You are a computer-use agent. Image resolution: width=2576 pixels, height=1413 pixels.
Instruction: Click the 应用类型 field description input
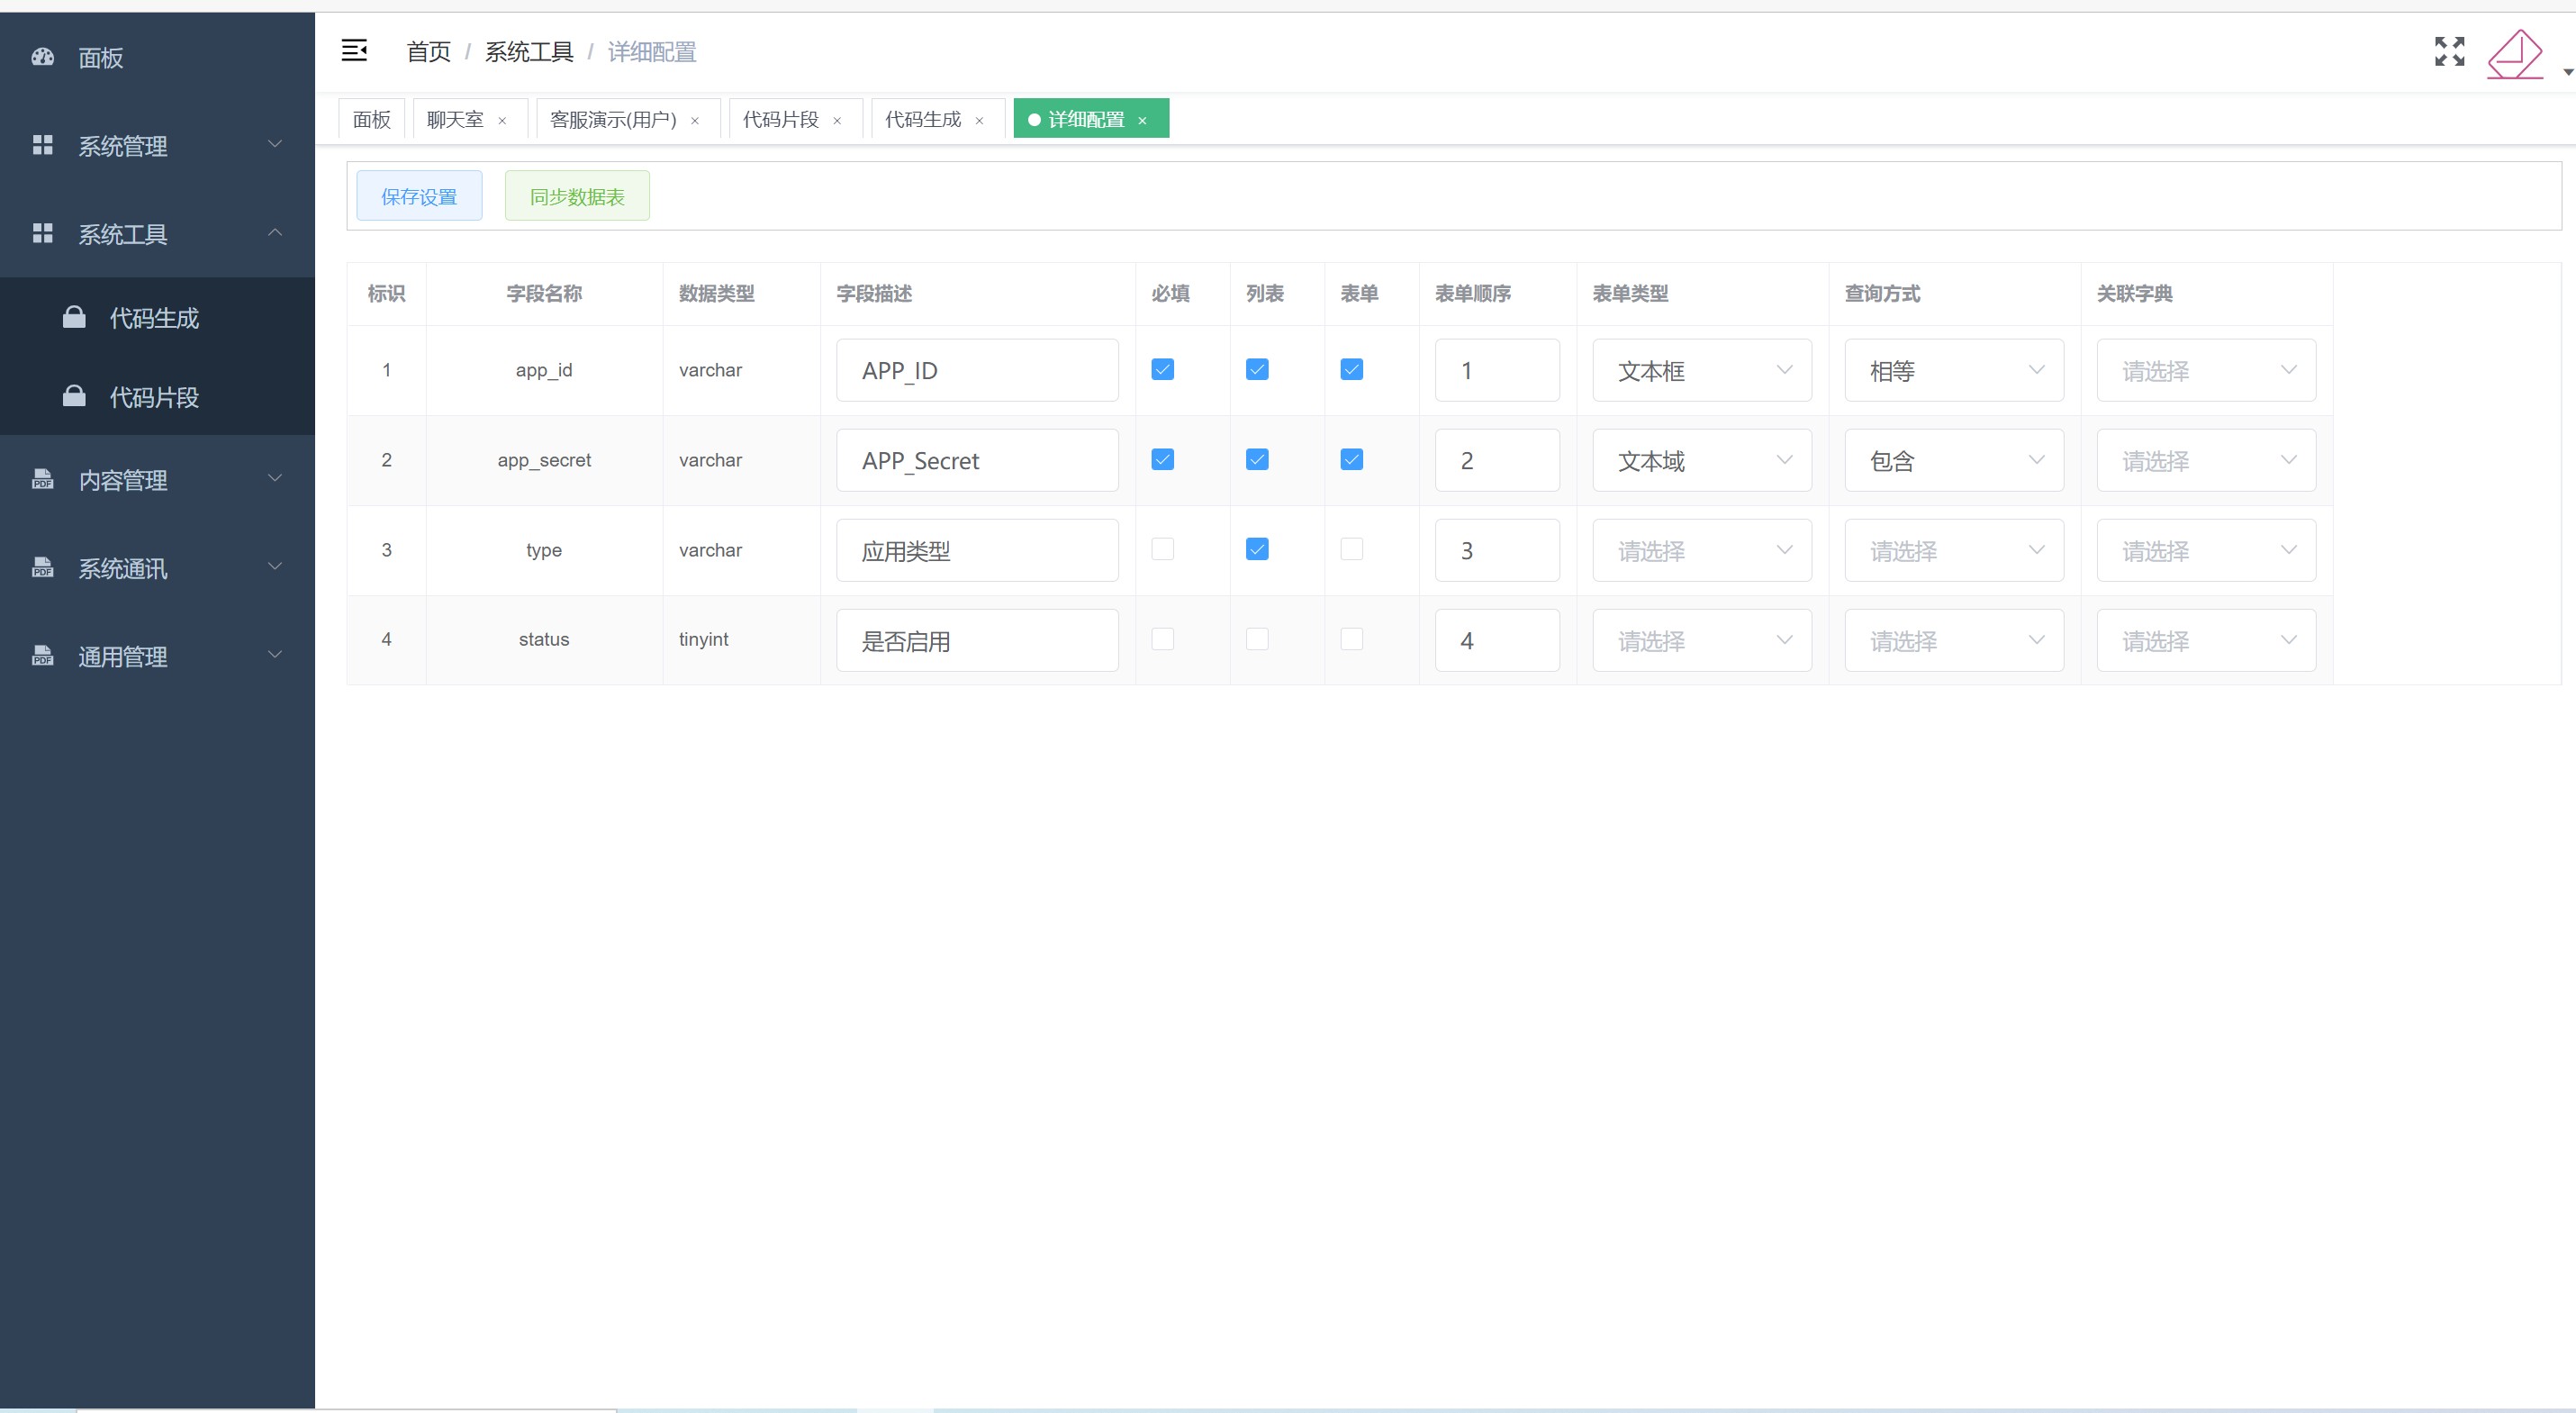click(x=976, y=551)
